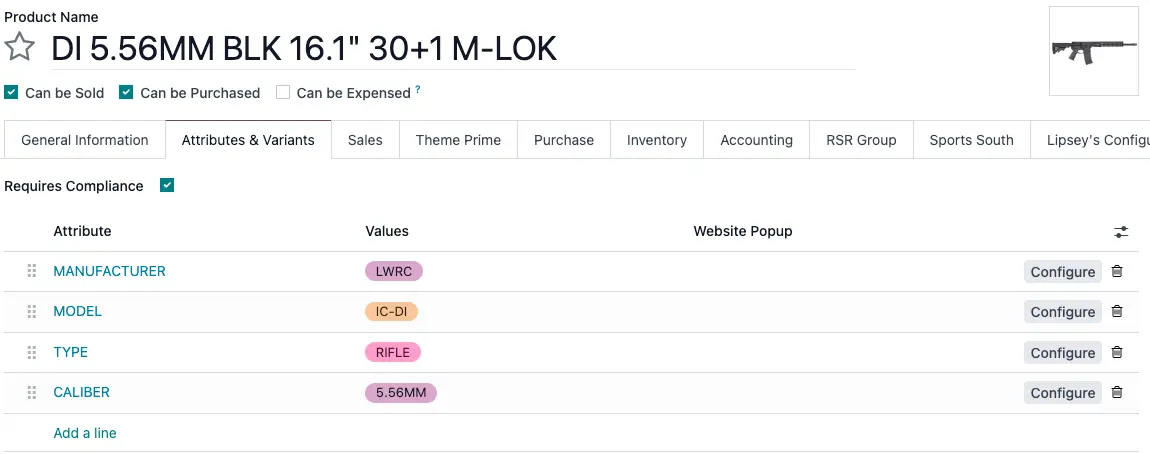Switch to the General Information tab
Viewport: 1150px width, 454px height.
85,140
